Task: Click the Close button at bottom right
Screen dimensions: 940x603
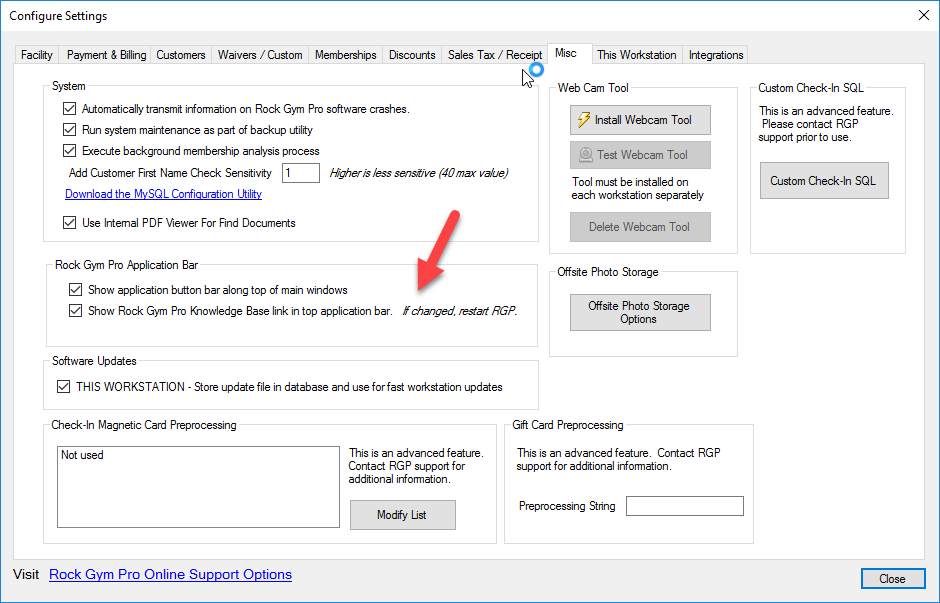Action: point(893,579)
